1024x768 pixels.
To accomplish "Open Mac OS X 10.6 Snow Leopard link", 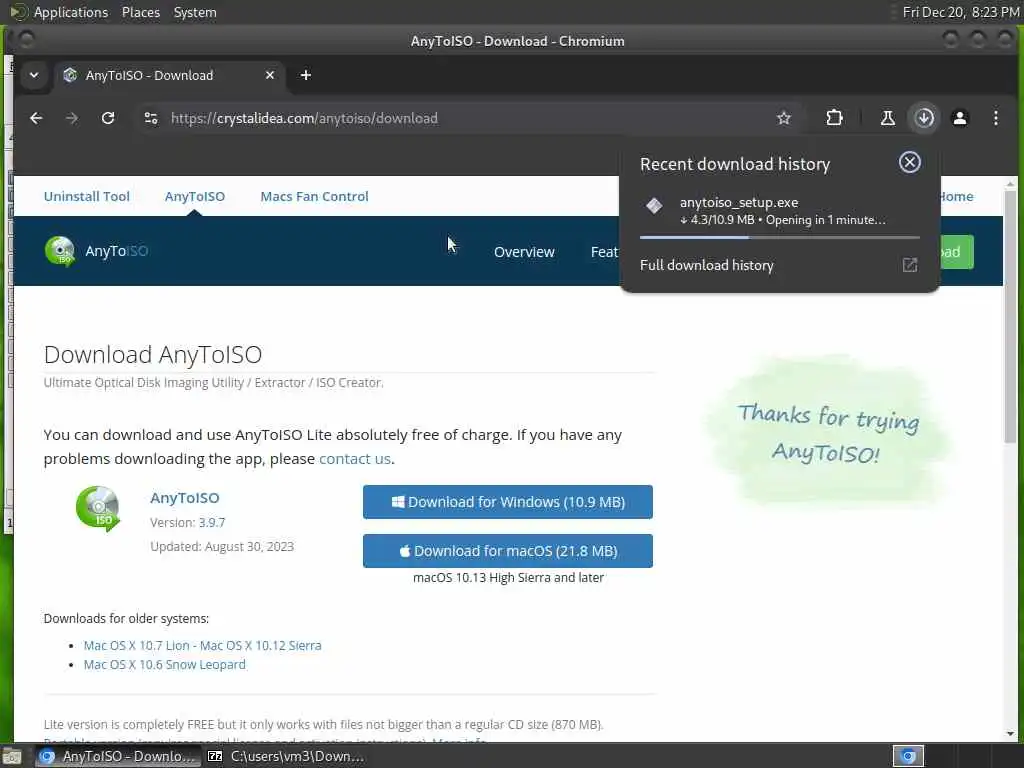I will click(x=165, y=665).
